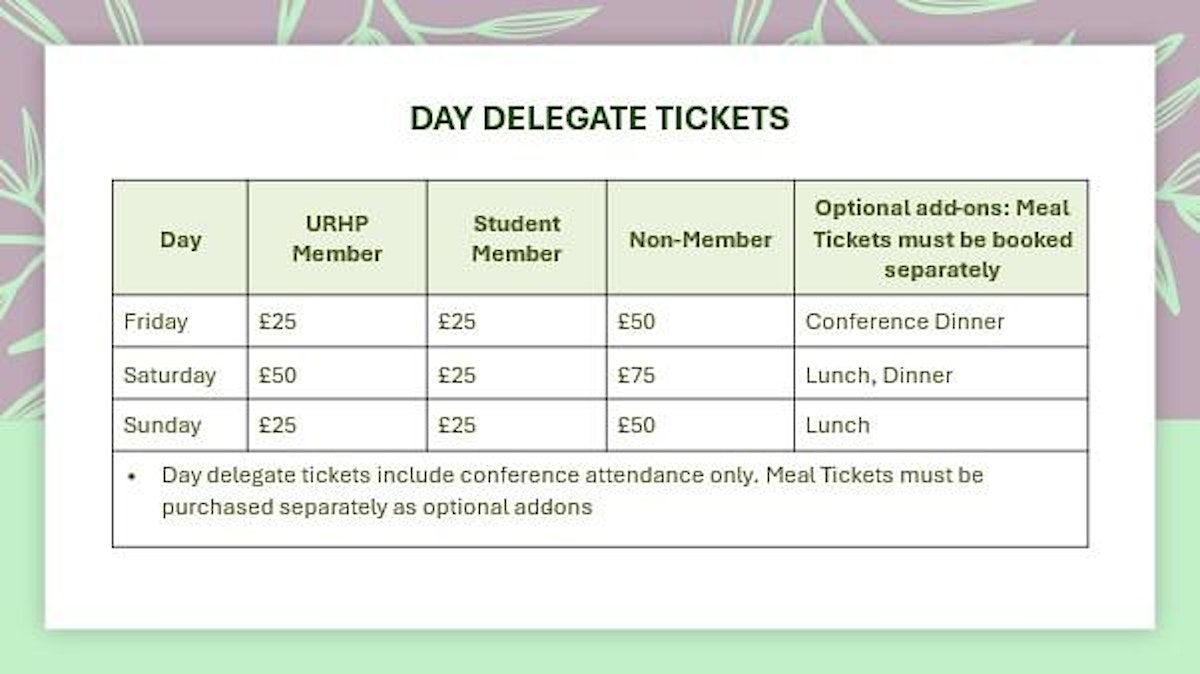Select the Lunch, Dinner add-on cell
Image resolution: width=1200 pixels, height=674 pixels.
[879, 375]
